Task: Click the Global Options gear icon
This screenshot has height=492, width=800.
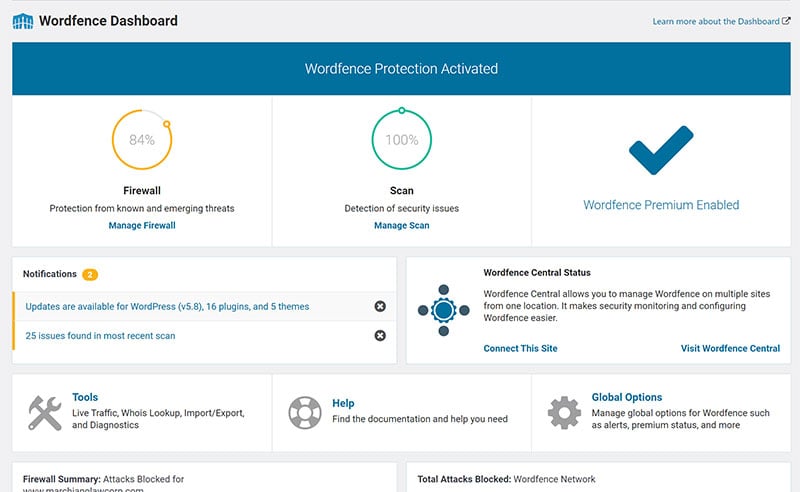Action: pos(564,412)
